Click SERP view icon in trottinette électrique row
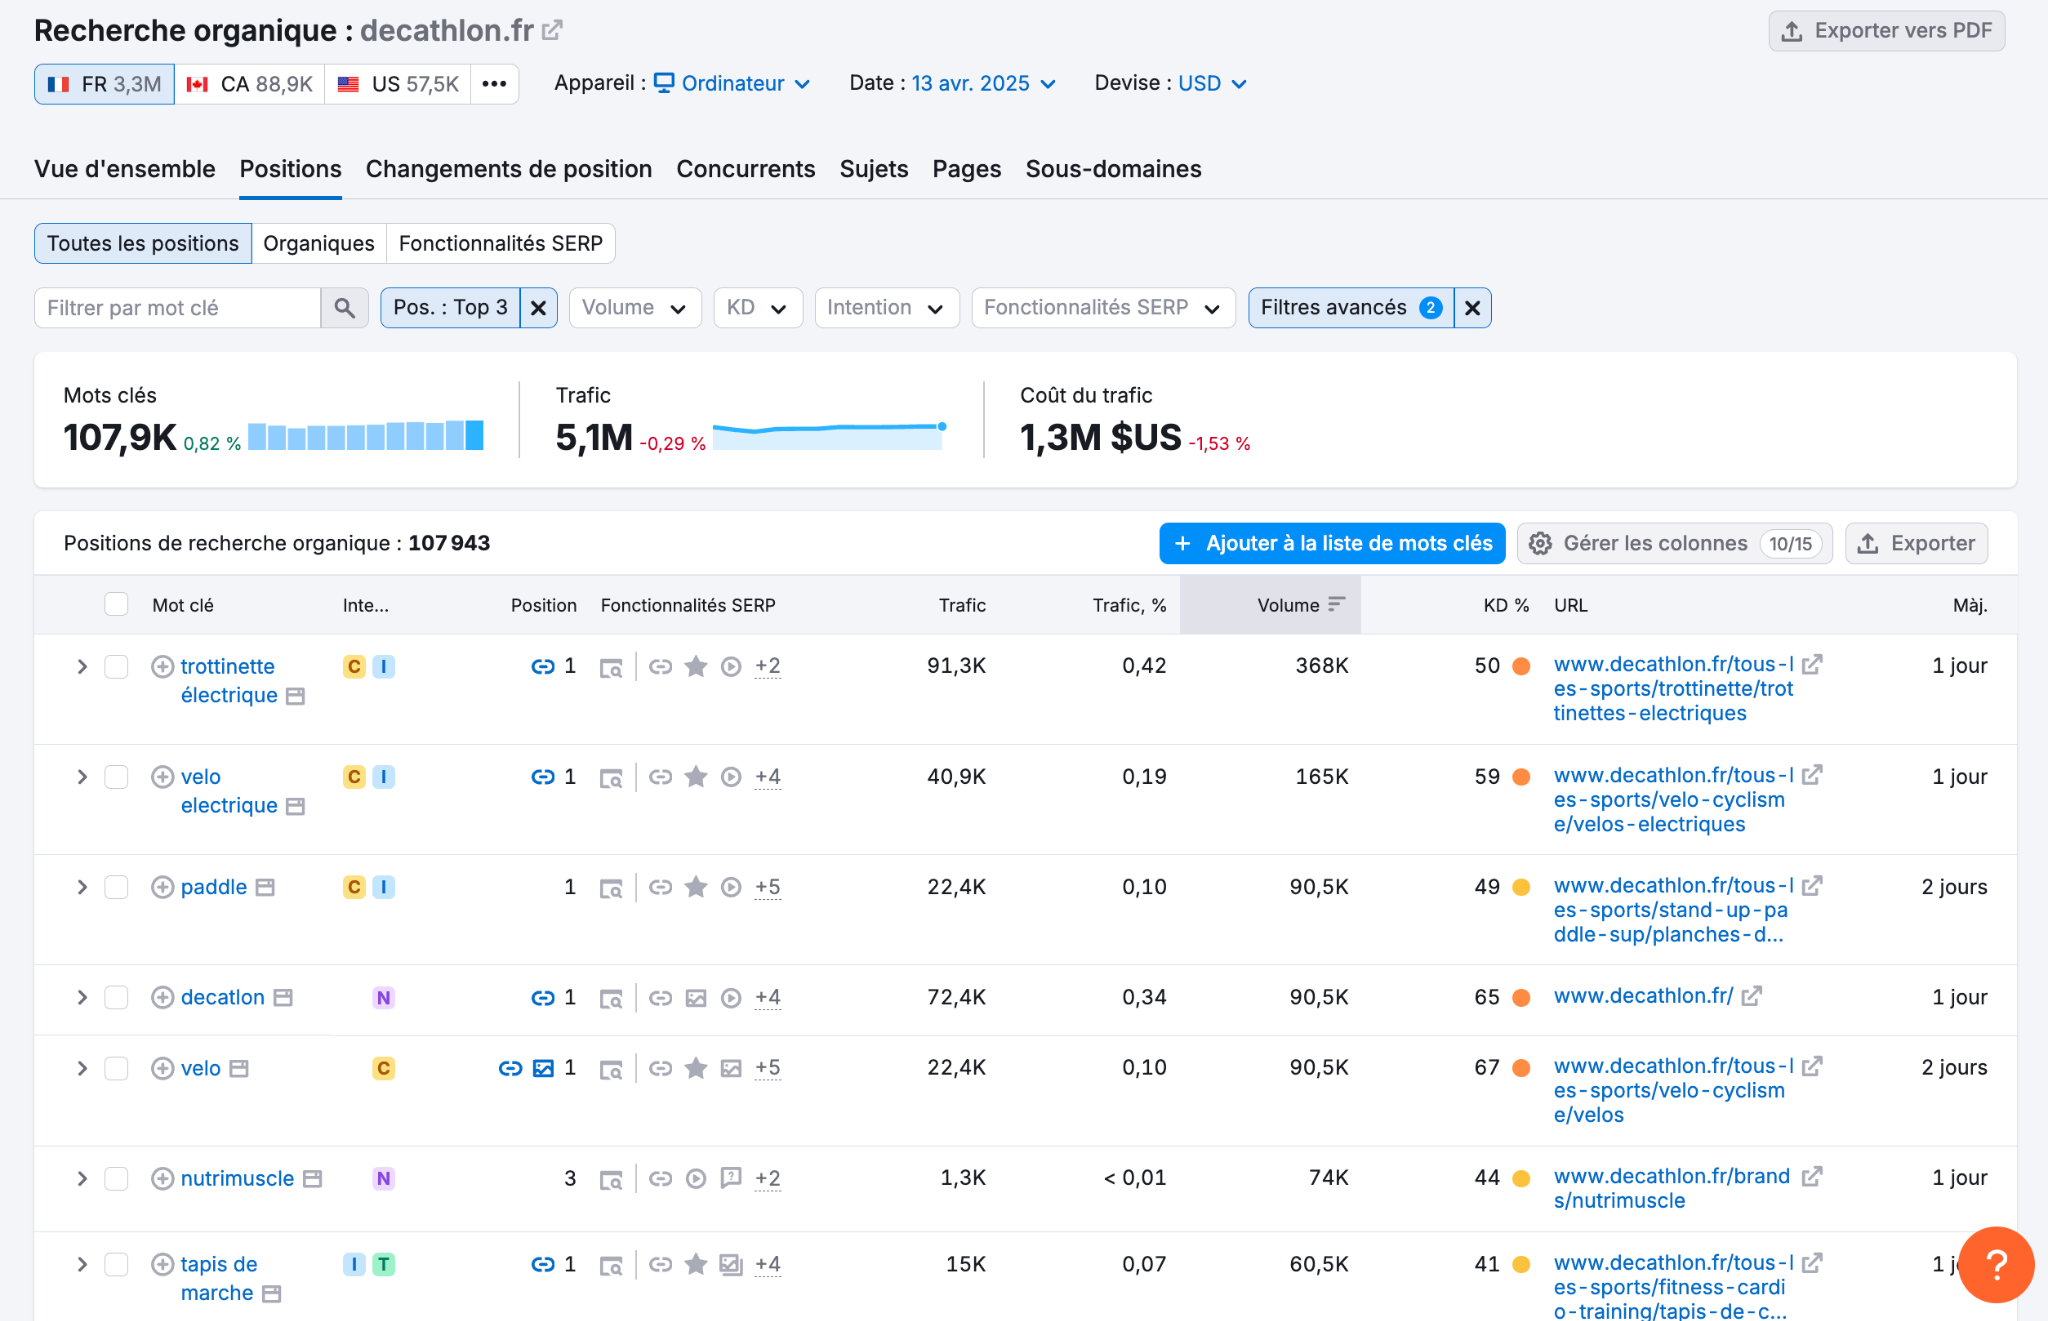2048x1321 pixels. click(x=611, y=667)
